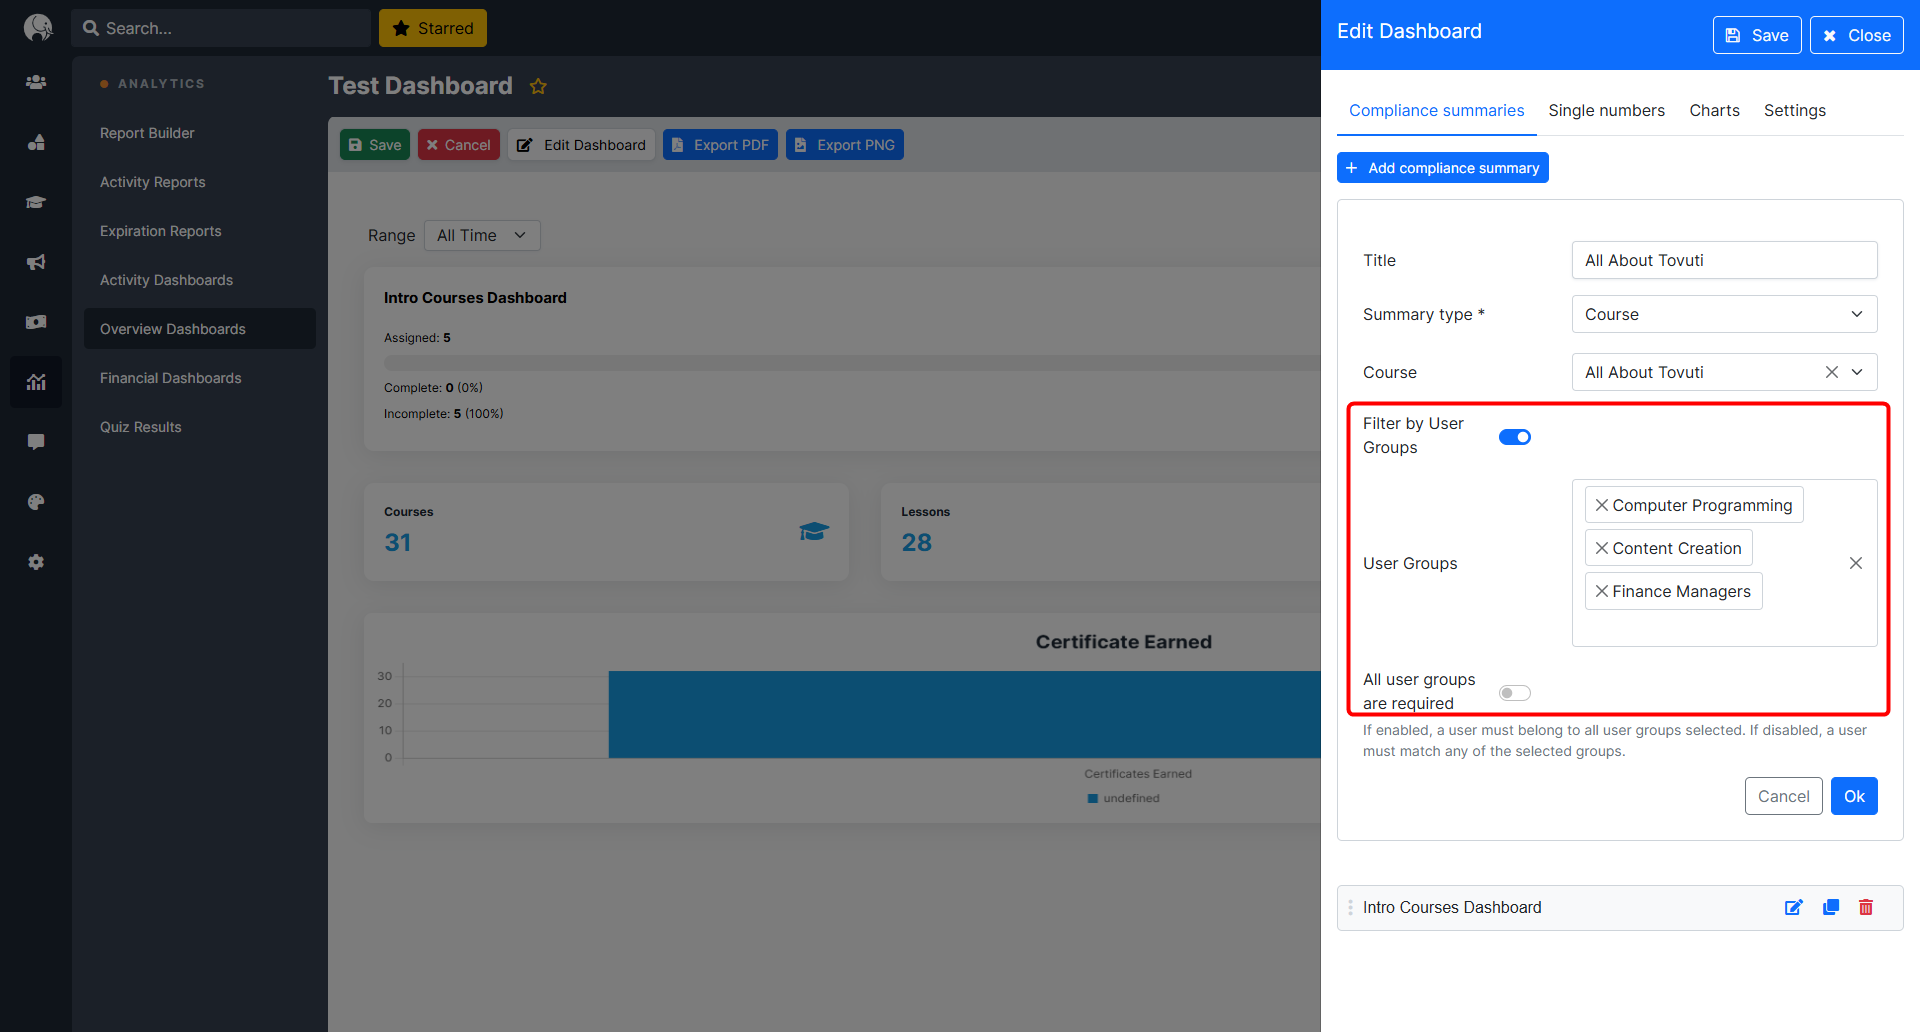Duplicate the Intro Courses Dashboard summary
This screenshot has width=1920, height=1032.
point(1830,907)
